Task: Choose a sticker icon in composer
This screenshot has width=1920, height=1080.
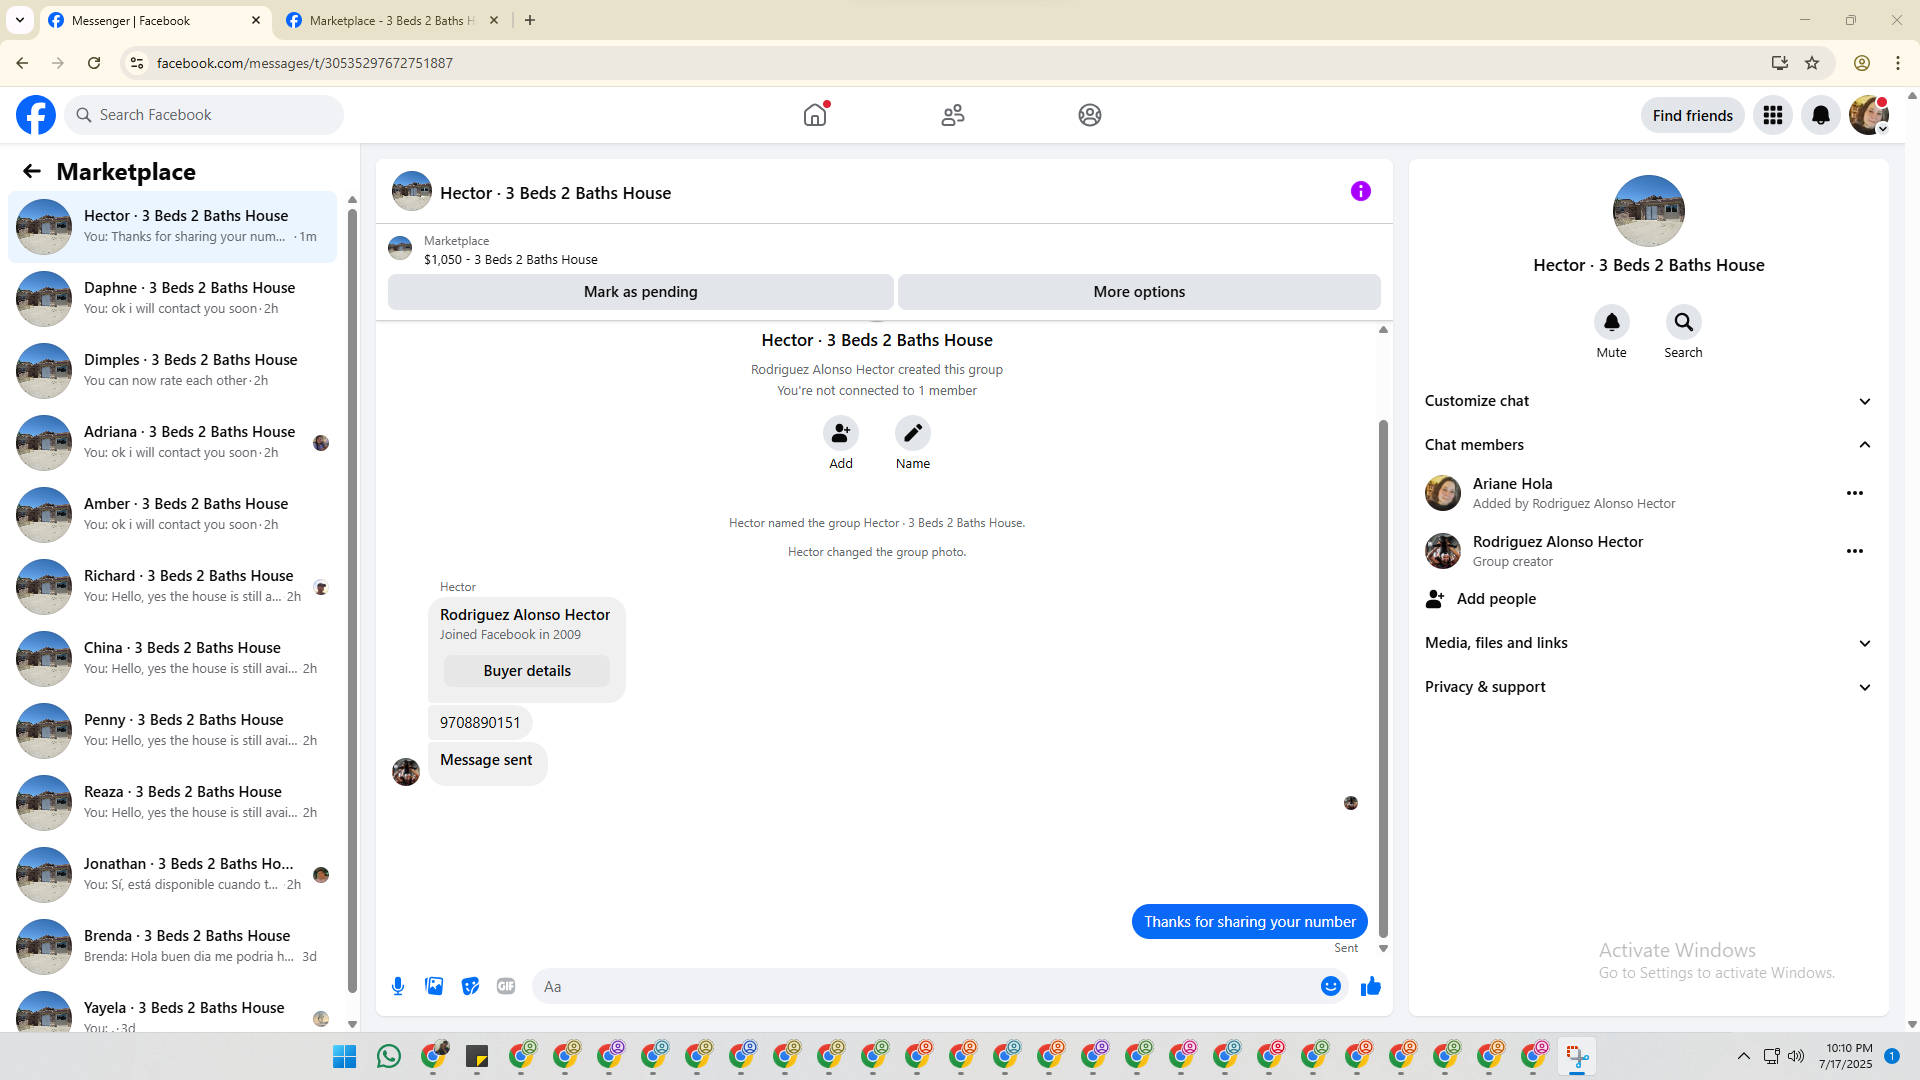Action: (470, 986)
